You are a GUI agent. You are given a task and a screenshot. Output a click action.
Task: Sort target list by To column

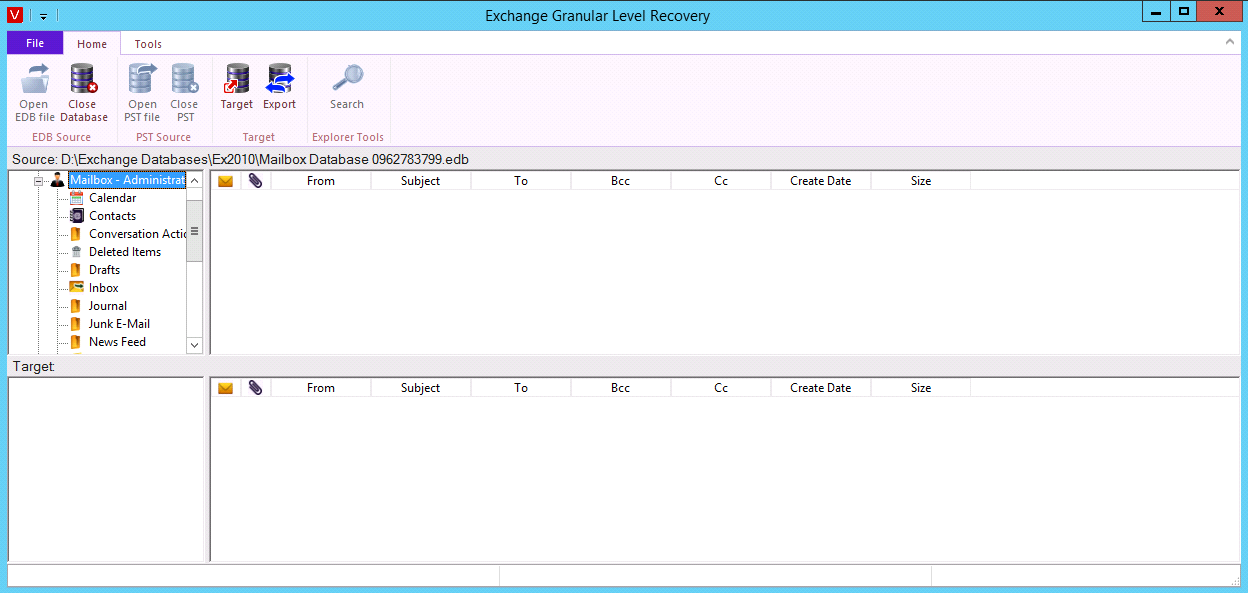click(x=521, y=388)
